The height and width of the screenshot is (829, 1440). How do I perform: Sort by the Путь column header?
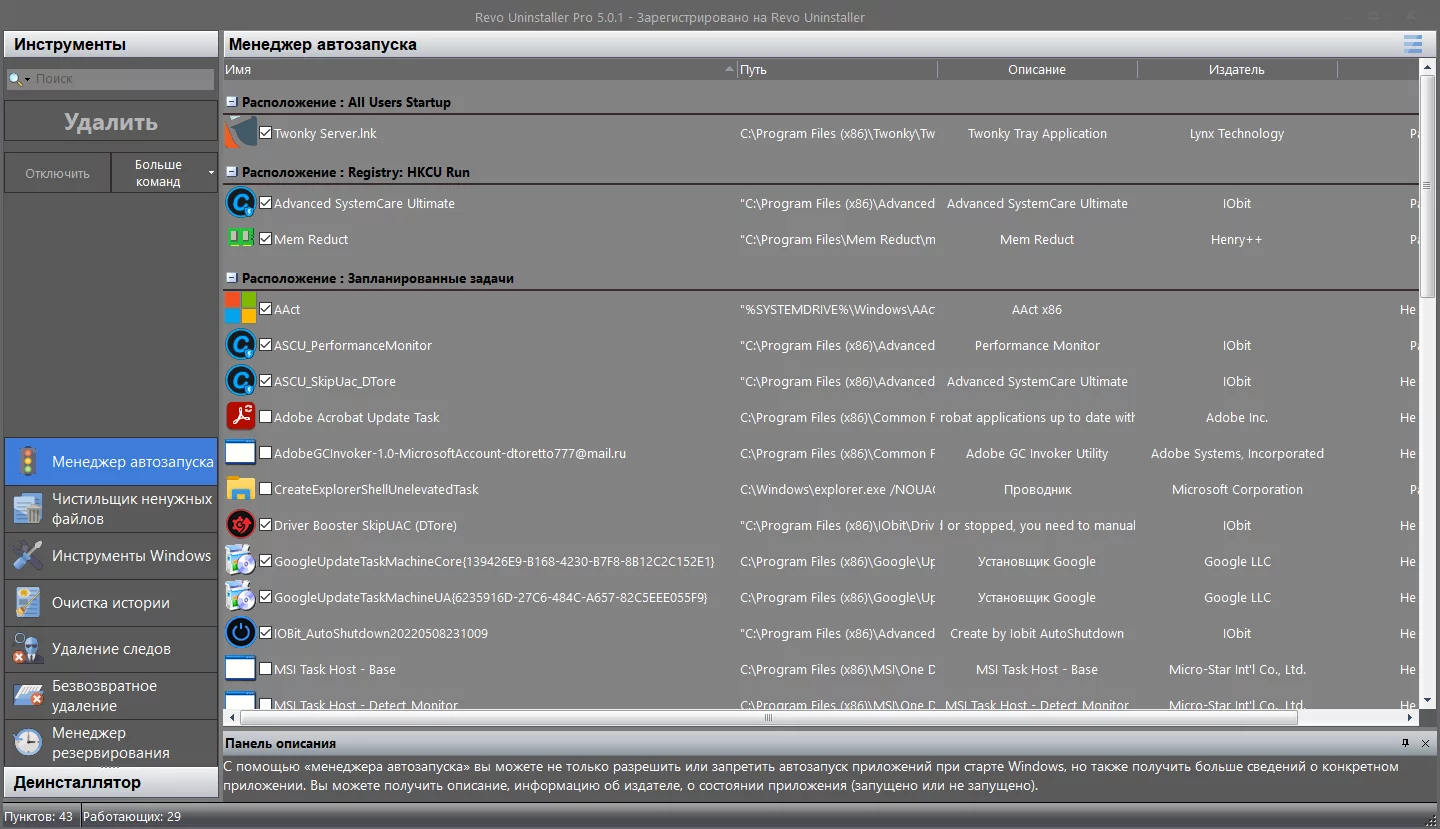coord(837,69)
